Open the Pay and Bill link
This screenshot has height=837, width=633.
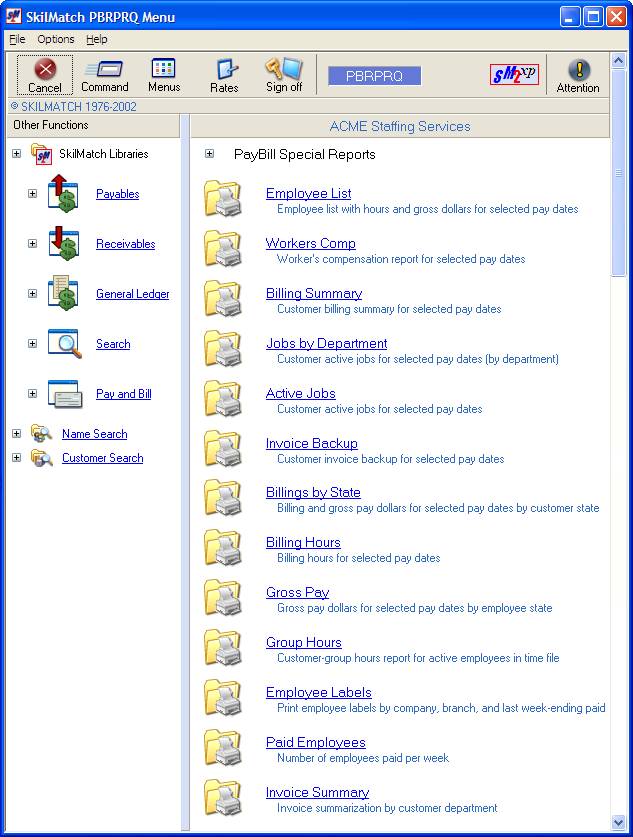coord(123,394)
